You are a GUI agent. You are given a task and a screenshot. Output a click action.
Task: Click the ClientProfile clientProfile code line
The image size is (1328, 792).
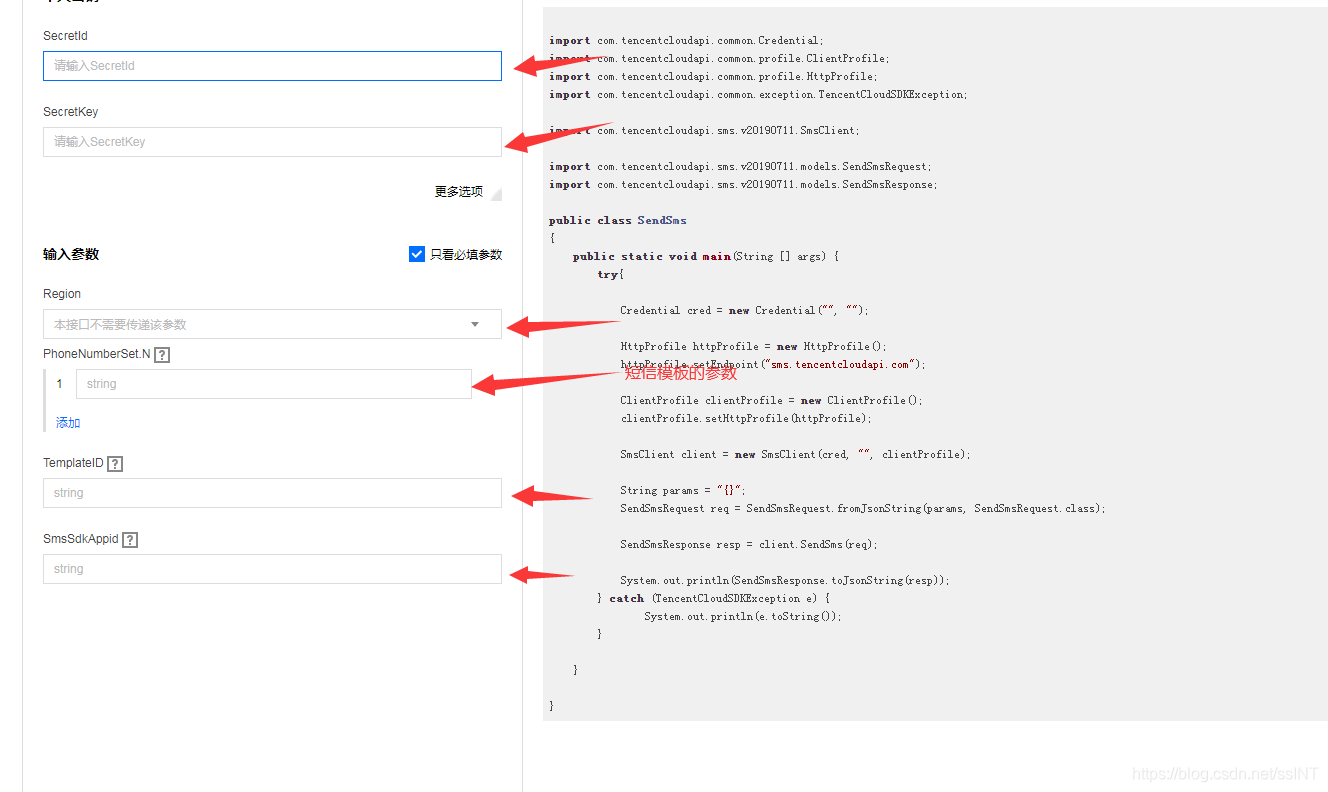coord(771,400)
